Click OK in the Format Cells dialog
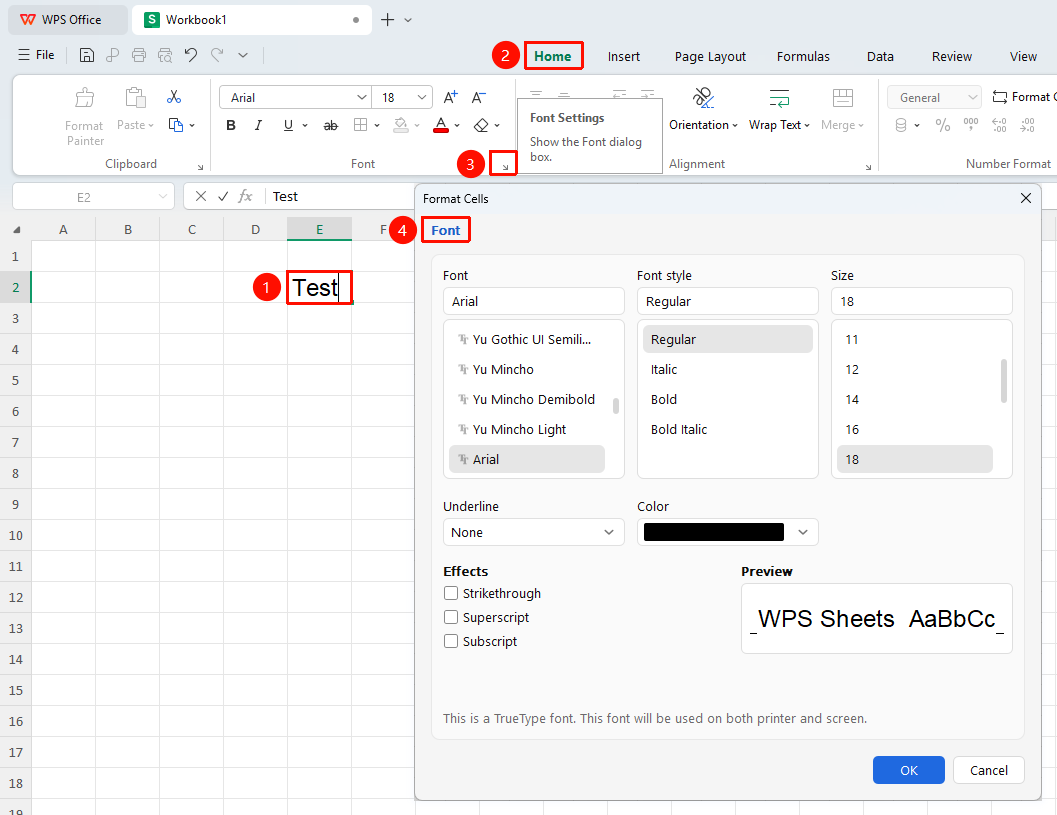This screenshot has height=815, width=1057. pyautogui.click(x=908, y=770)
